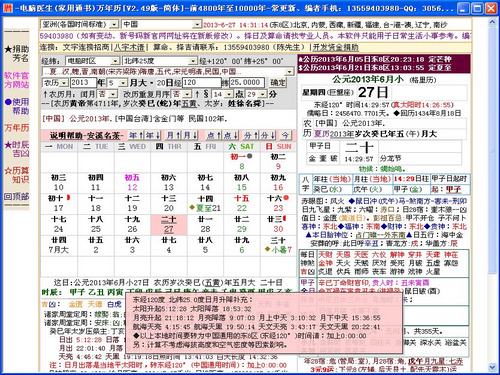Viewport: 500px width, 375px height.
Task: Click the 分↑ minute-up button
Action: click(251, 135)
